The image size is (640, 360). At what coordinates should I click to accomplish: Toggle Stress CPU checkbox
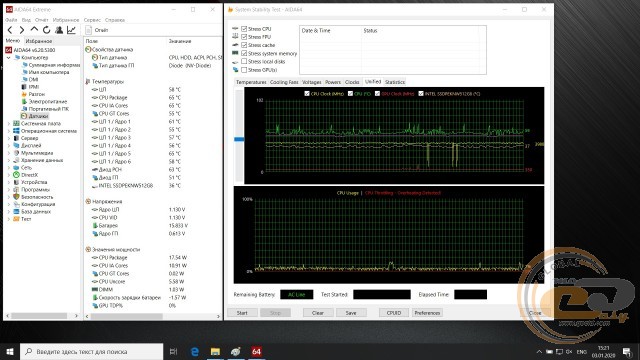[244, 29]
